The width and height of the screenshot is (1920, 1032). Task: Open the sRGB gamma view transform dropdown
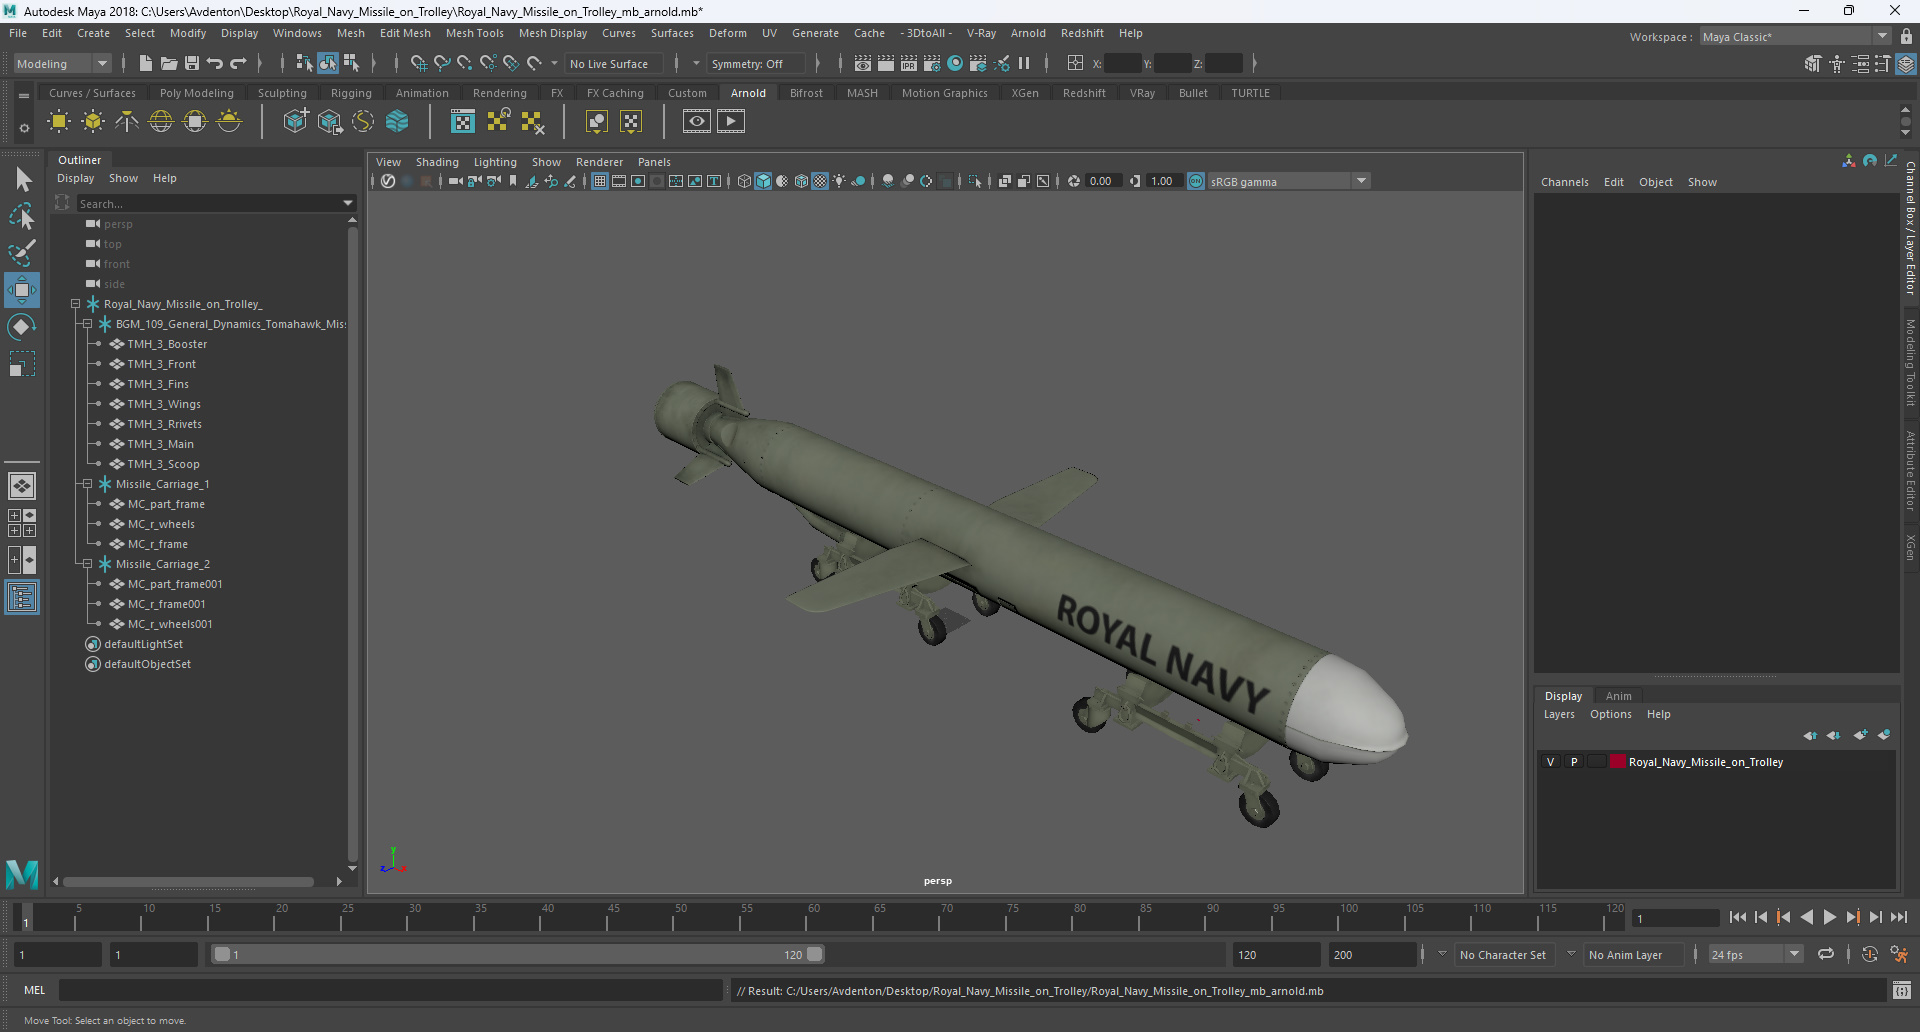coord(1288,181)
